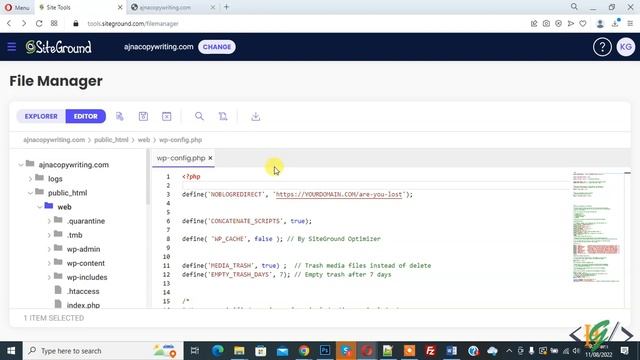Open the Mail app from the taskbar
The height and width of the screenshot is (360, 640).
tap(282, 351)
